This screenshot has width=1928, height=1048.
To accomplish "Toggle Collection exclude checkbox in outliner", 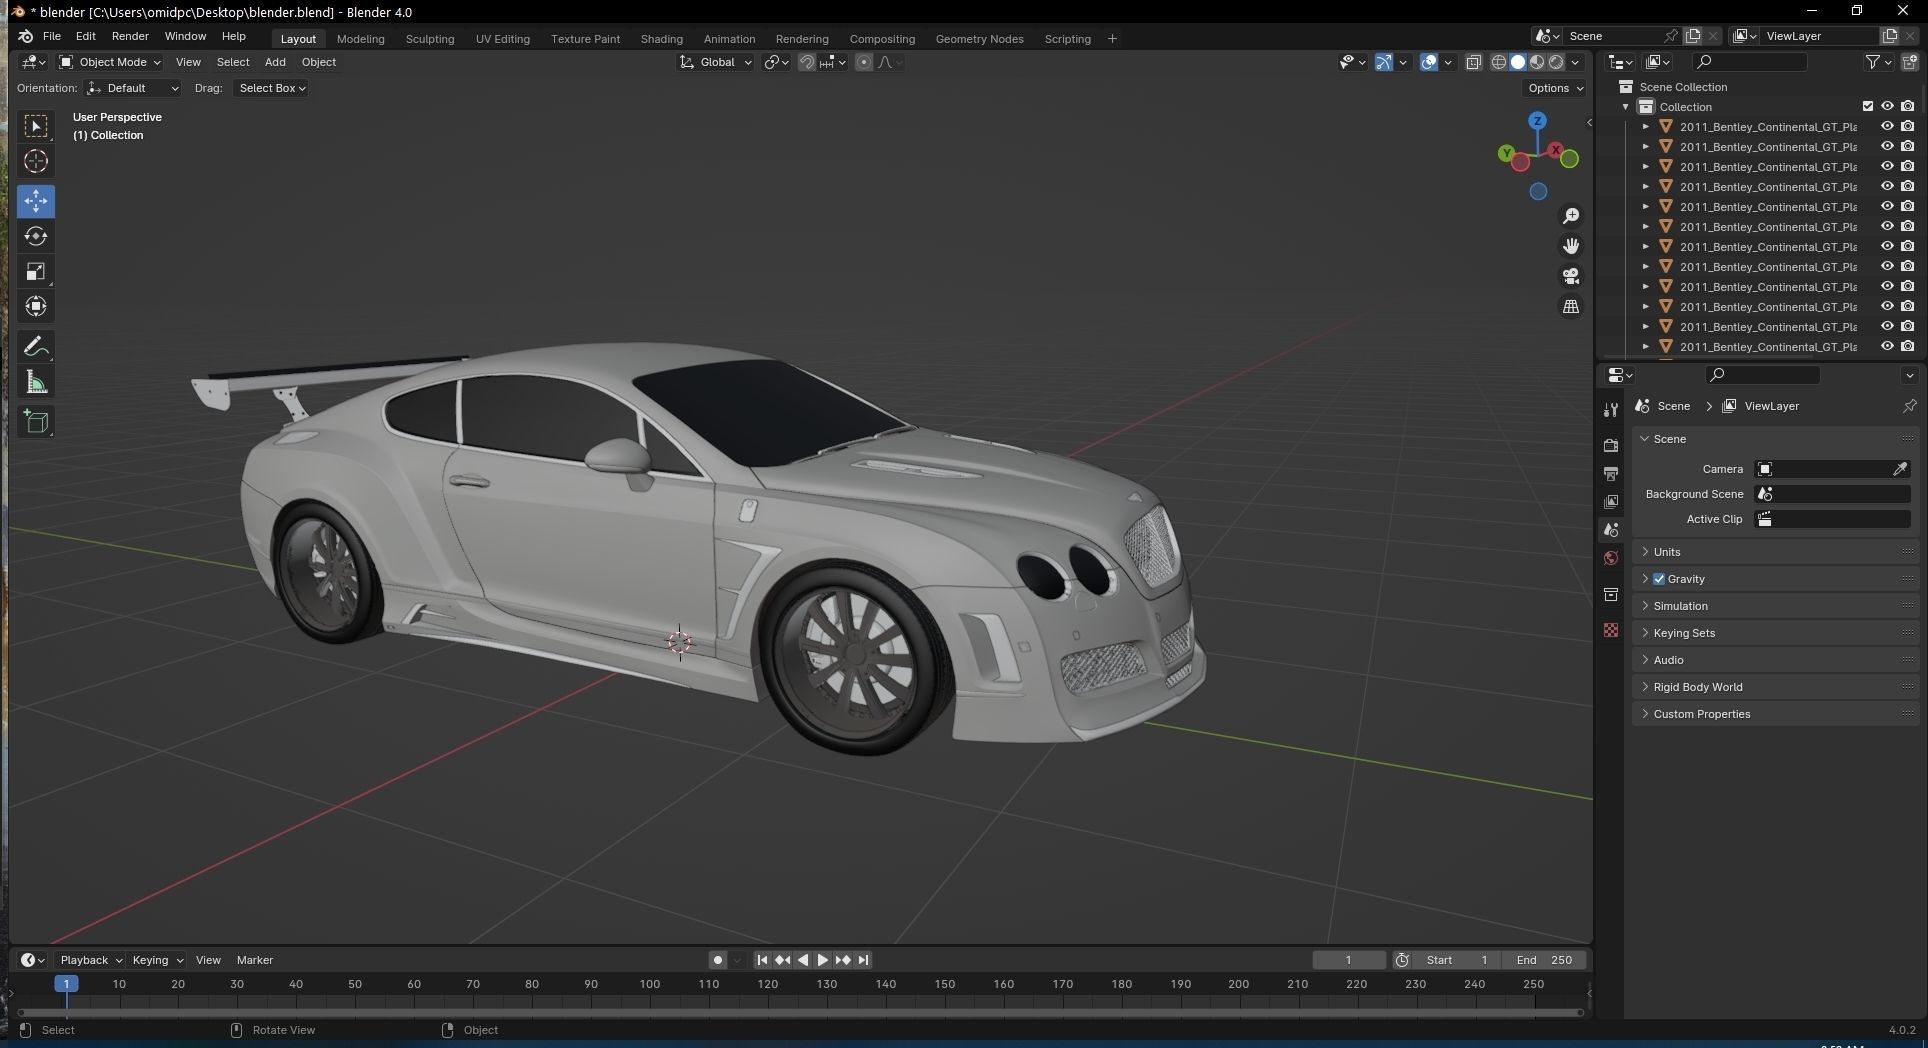I will tap(1867, 106).
